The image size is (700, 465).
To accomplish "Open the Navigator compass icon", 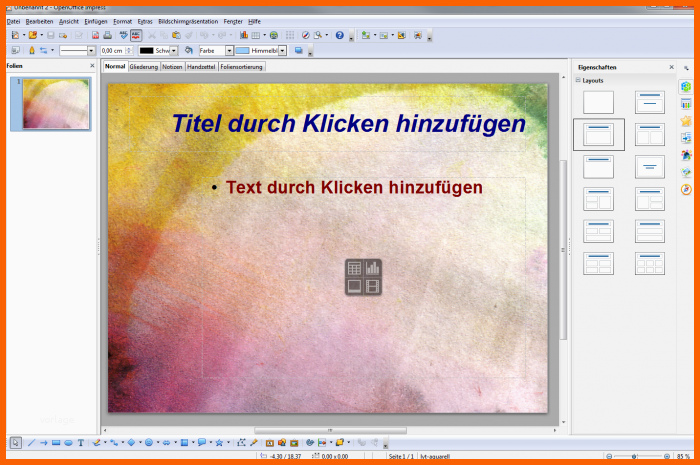I will pyautogui.click(x=306, y=35).
